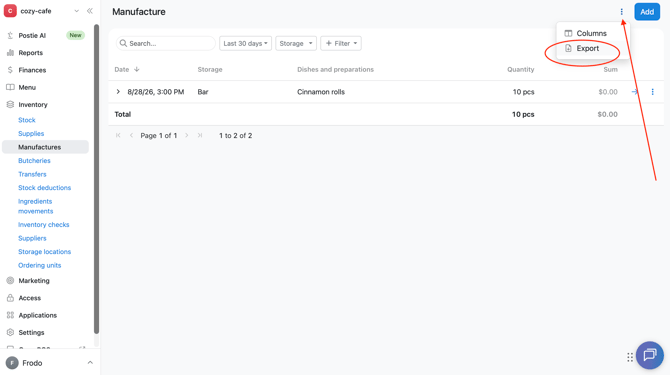This screenshot has height=375, width=670.
Task: Open the page three-dot options menu
Action: 622,12
